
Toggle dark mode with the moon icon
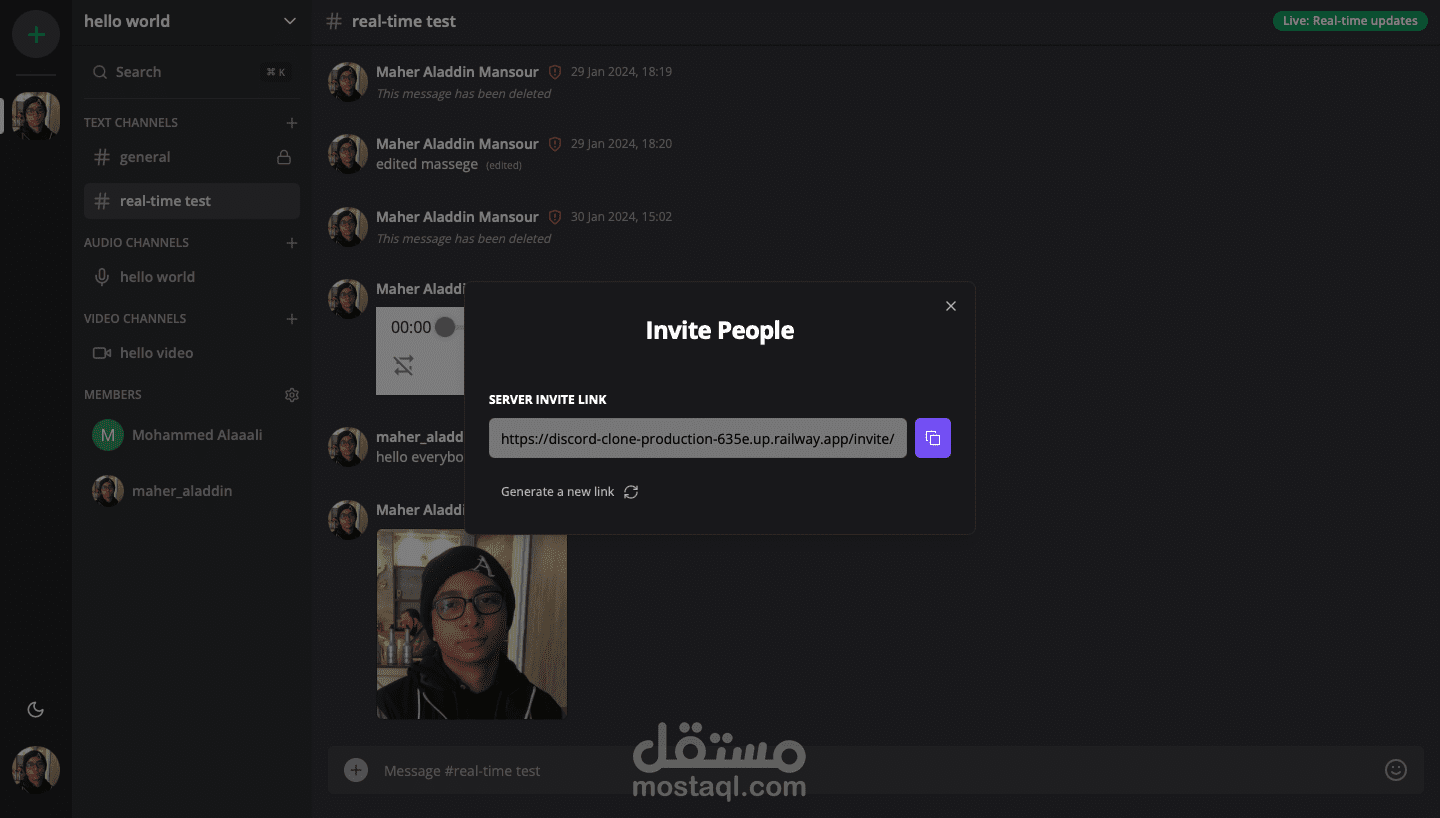point(36,710)
